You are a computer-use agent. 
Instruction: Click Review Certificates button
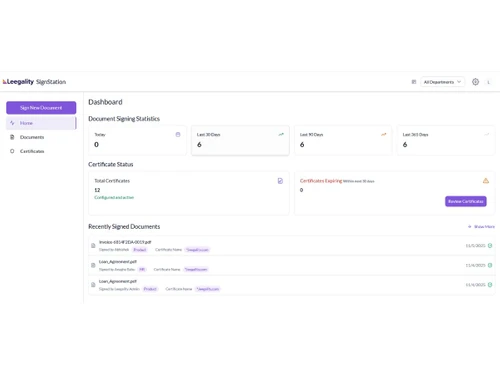click(466, 201)
